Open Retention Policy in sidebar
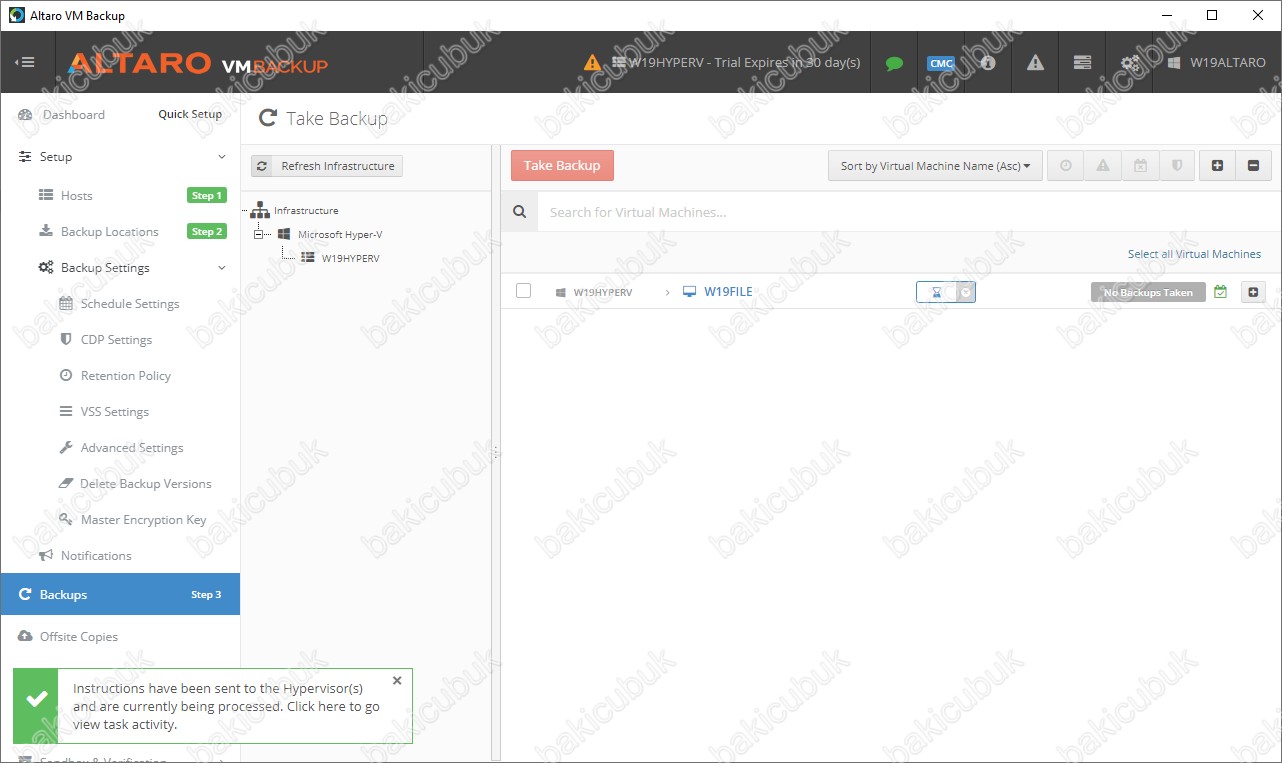Screen dimensions: 1282x763 pyautogui.click(x=126, y=376)
